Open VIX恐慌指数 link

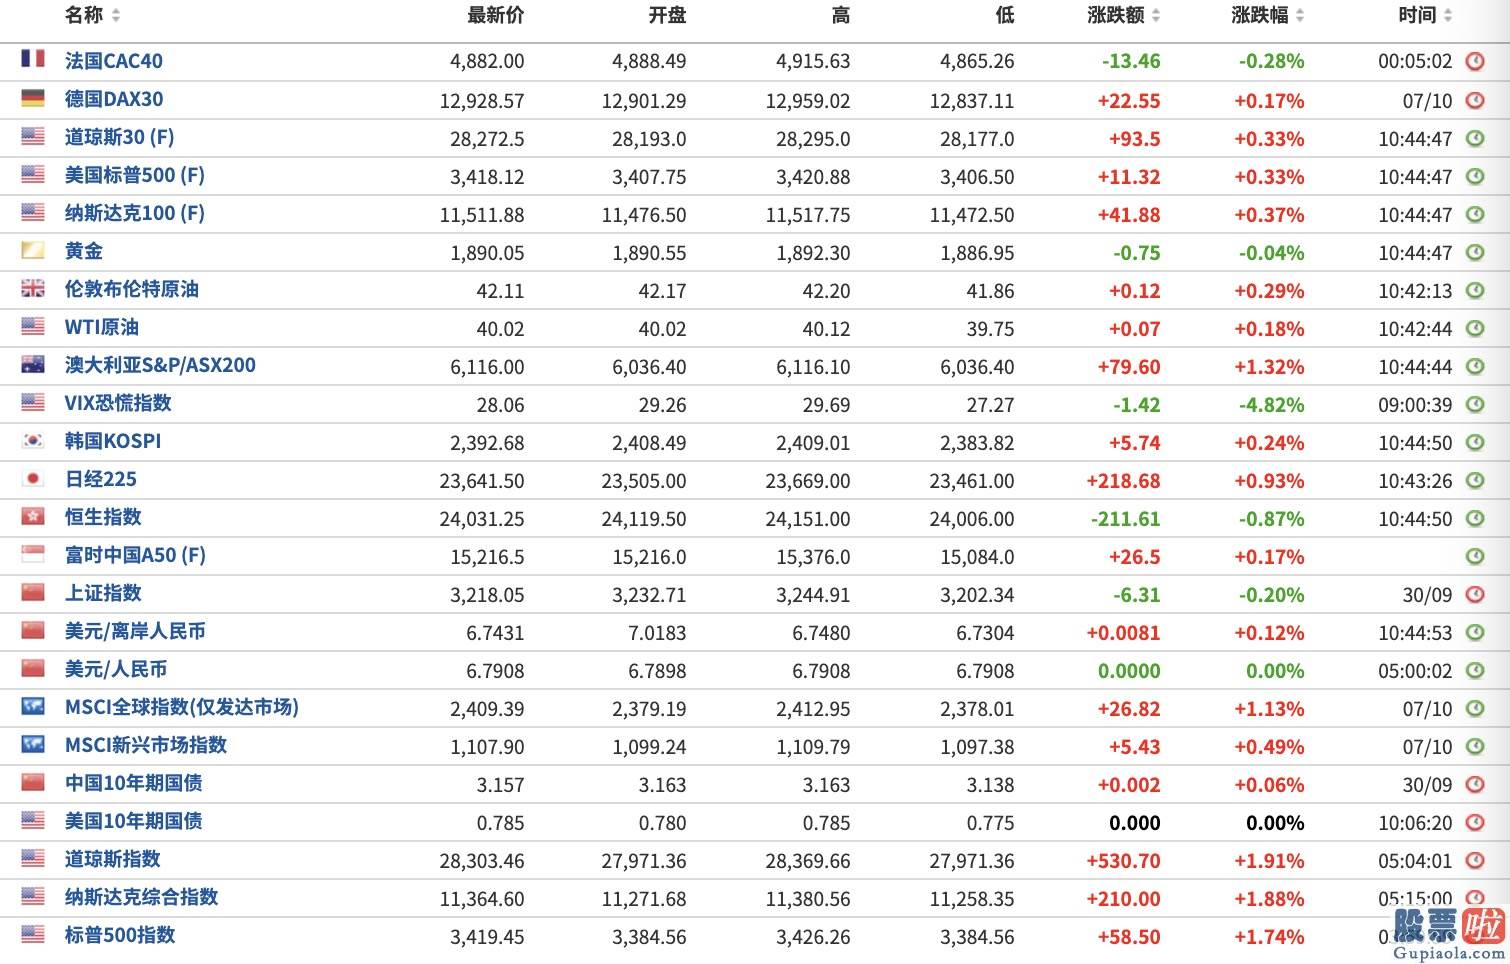point(118,403)
